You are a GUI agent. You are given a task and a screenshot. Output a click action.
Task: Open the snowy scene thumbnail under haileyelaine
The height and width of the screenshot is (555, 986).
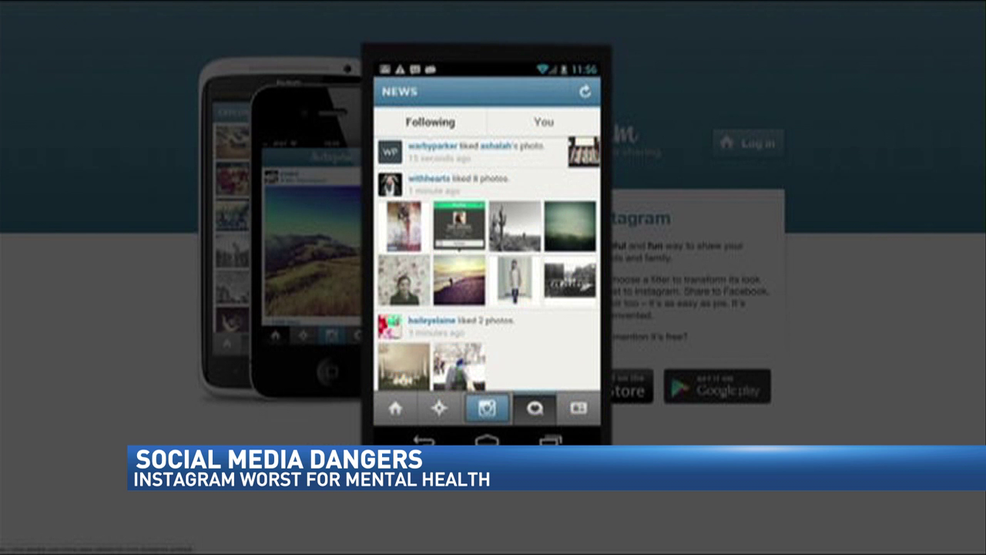click(459, 366)
